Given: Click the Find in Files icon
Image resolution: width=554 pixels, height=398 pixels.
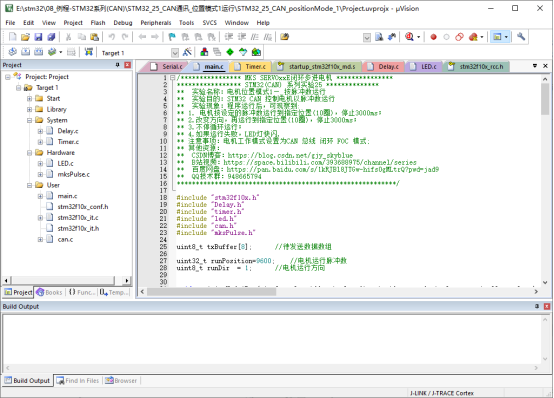Looking at the screenshot, I should click(379, 37).
